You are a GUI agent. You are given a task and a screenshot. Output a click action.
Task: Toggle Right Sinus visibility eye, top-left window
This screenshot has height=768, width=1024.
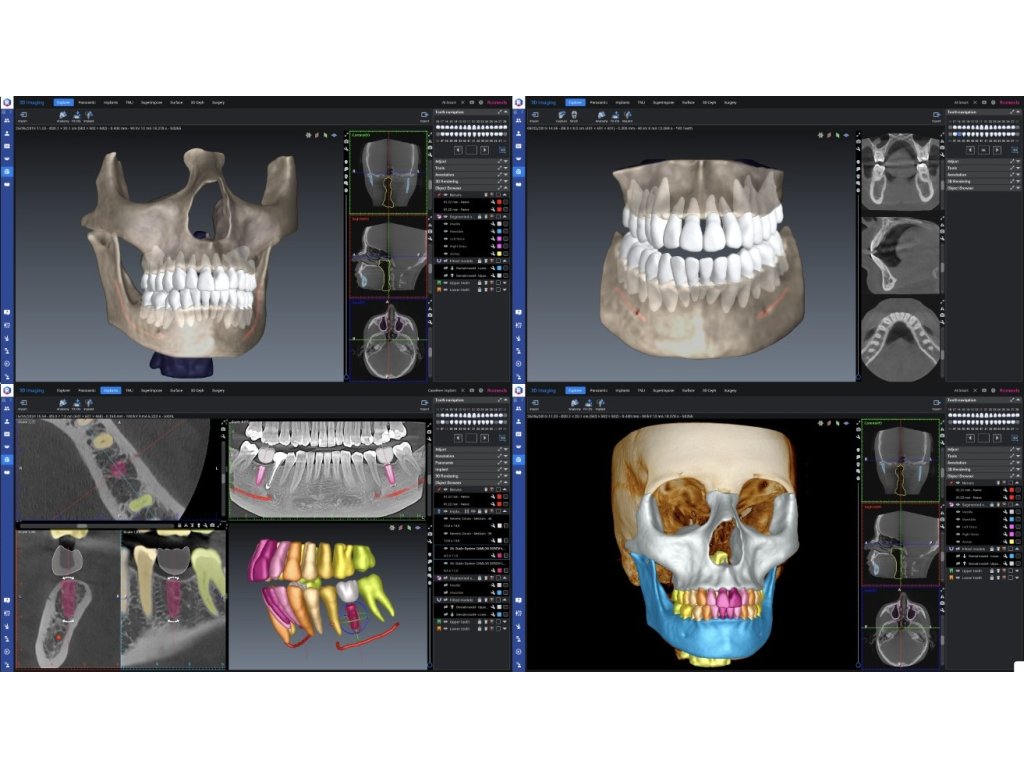click(446, 246)
